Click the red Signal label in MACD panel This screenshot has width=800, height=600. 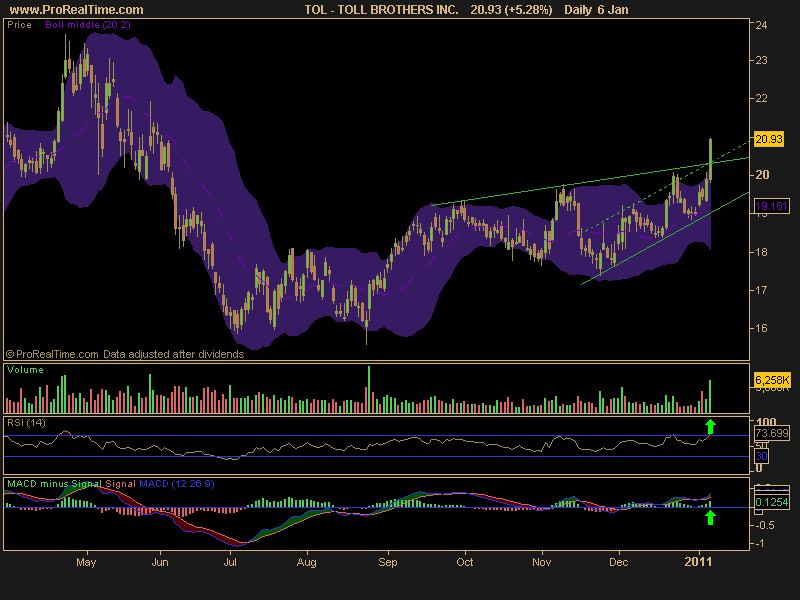click(120, 484)
